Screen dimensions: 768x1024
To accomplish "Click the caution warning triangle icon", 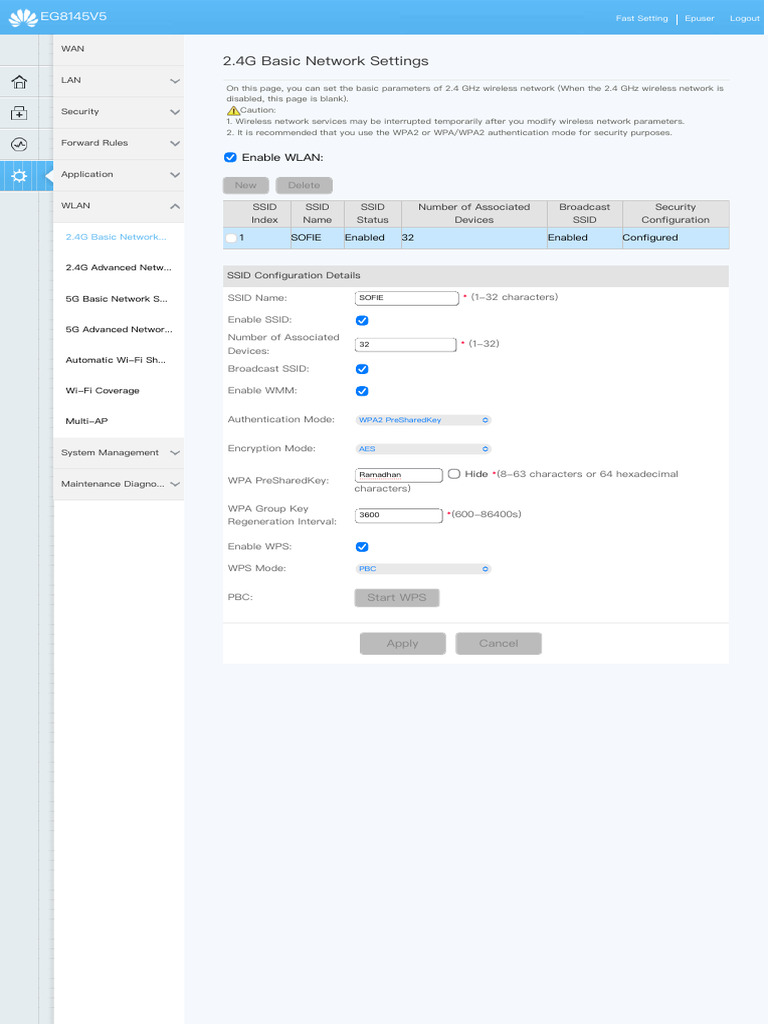I will point(233,110).
